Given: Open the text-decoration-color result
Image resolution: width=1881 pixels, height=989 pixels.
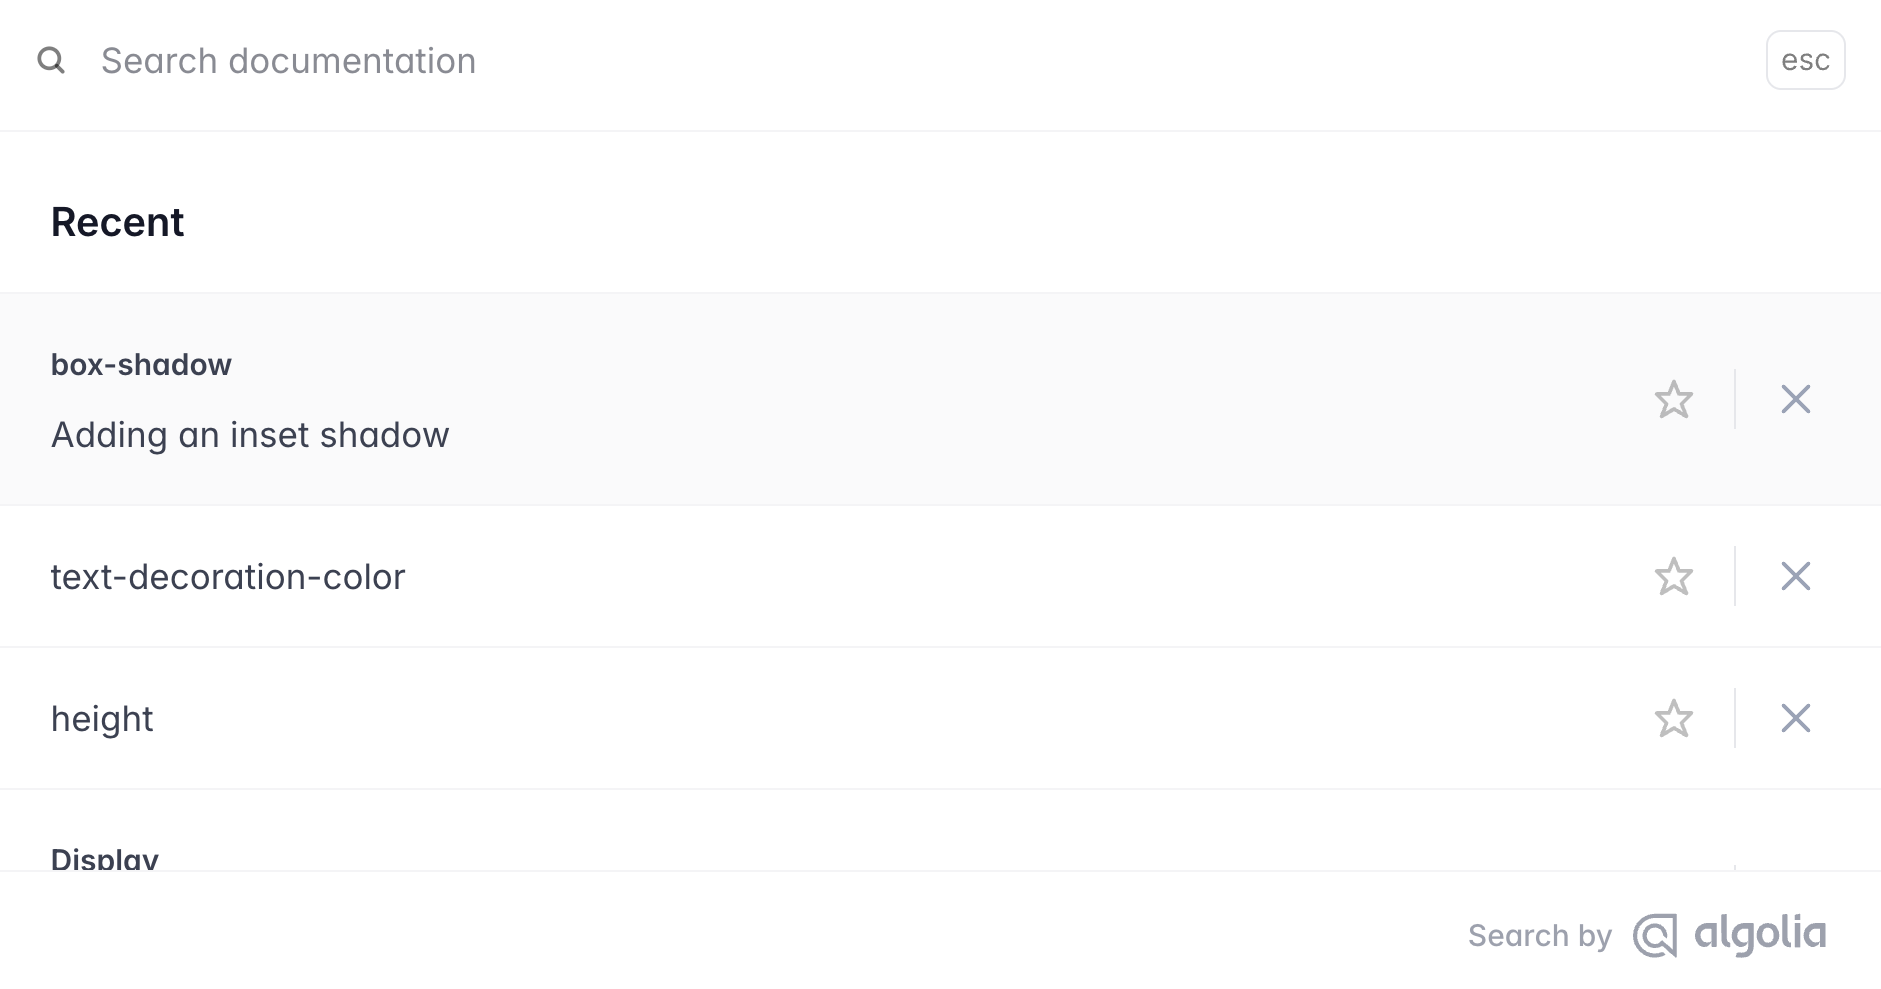Looking at the screenshot, I should pyautogui.click(x=228, y=577).
